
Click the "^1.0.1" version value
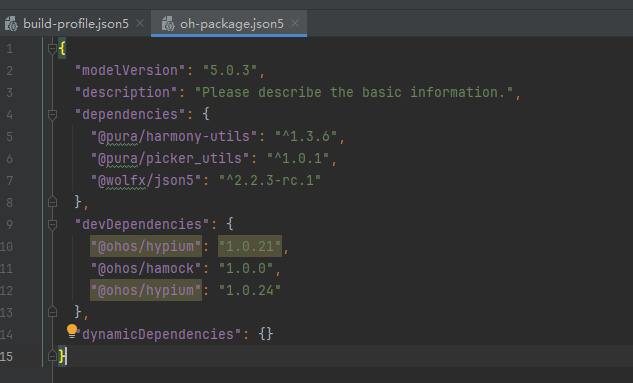(x=298, y=158)
